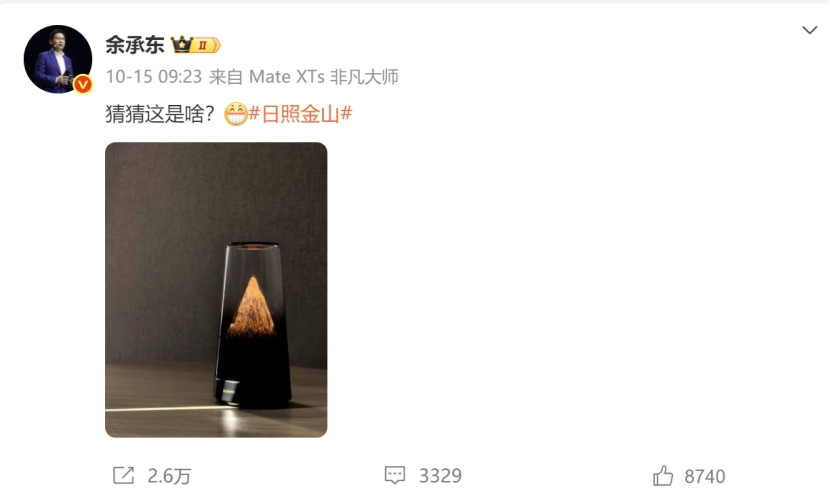Like the post with thumbs-up icon
This screenshot has height=499, width=830.
click(x=663, y=475)
